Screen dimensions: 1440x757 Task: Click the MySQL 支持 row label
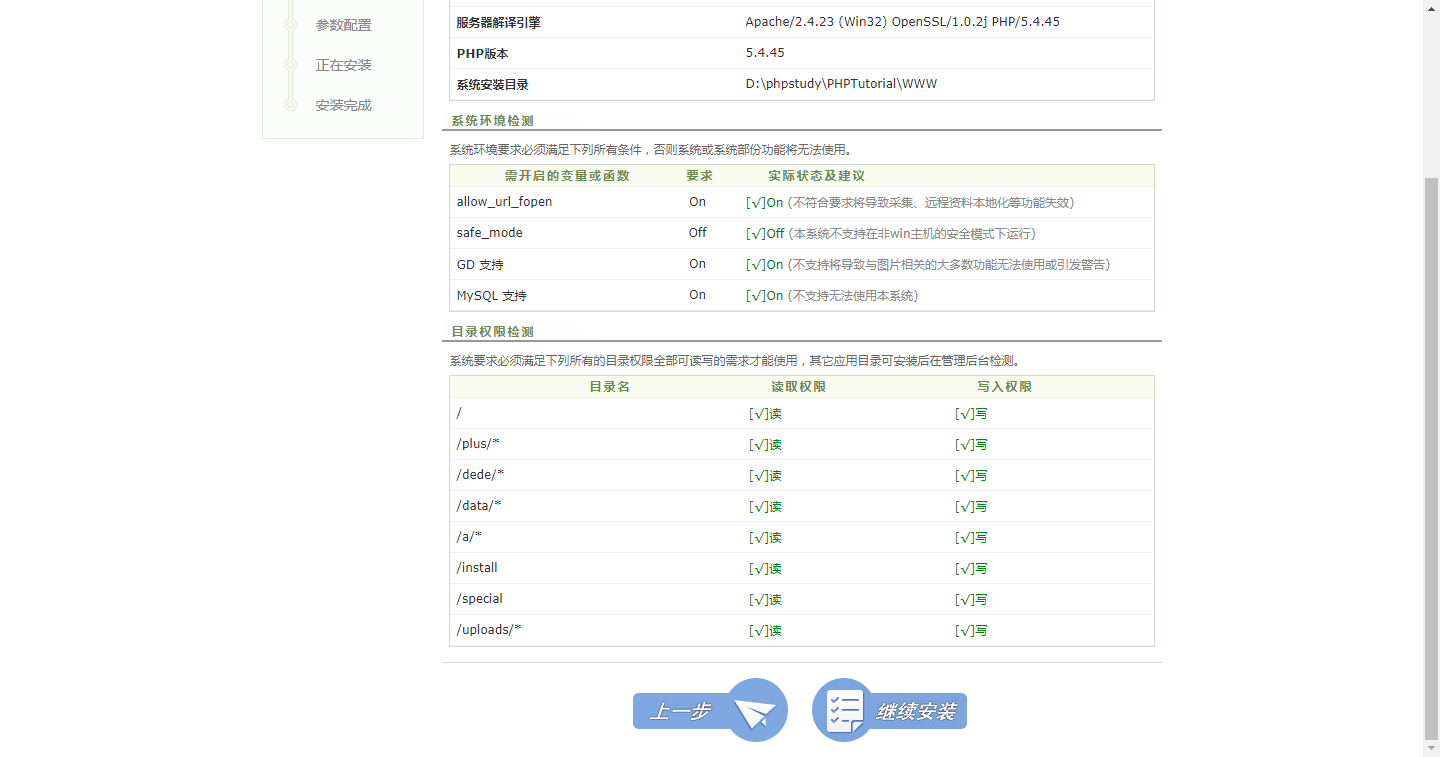pos(491,295)
